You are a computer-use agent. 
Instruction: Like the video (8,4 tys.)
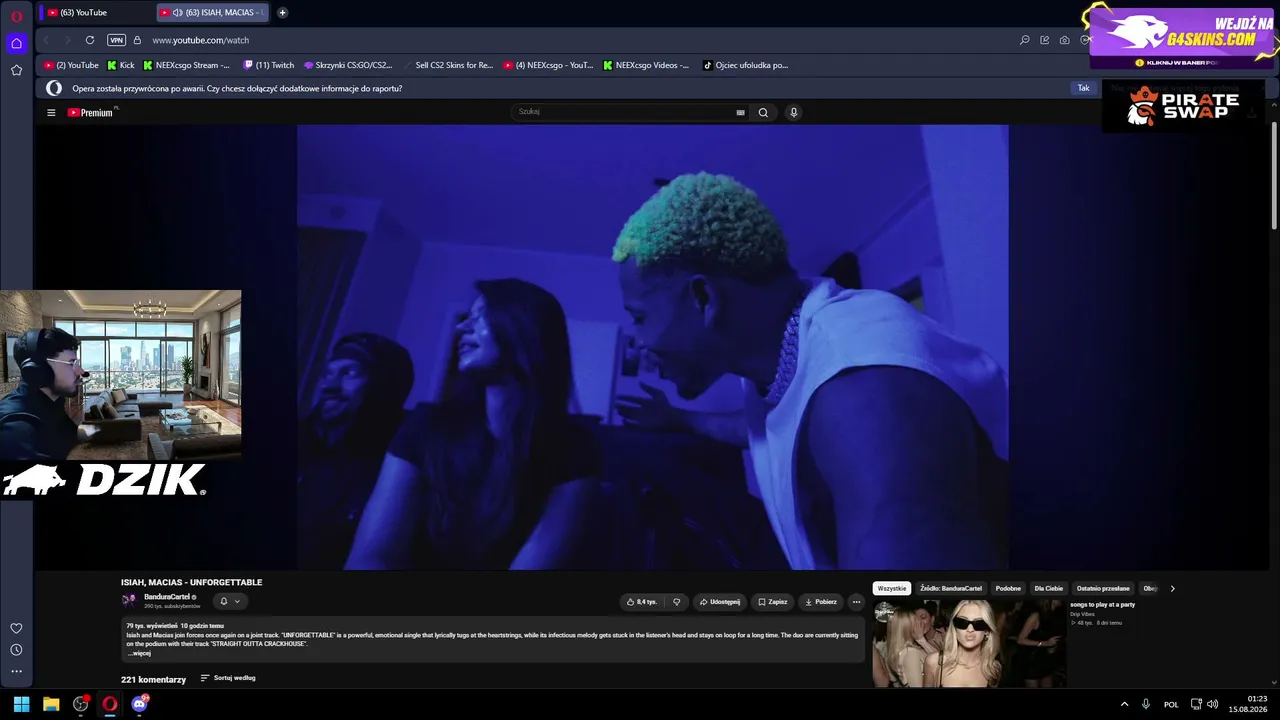coord(641,602)
